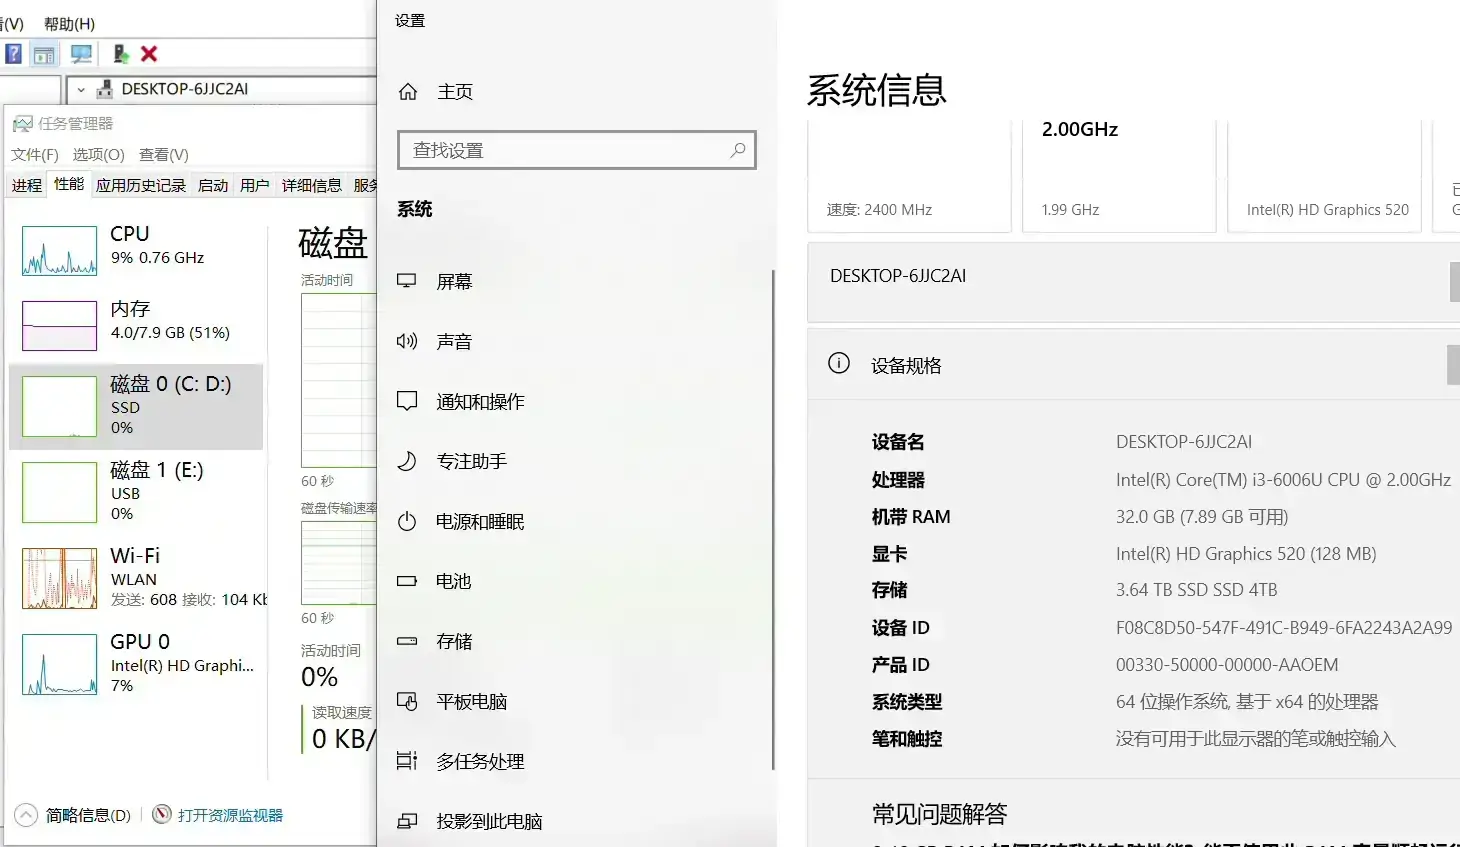Open 存储 via its drive icon
The width and height of the screenshot is (1460, 847).
coord(407,641)
